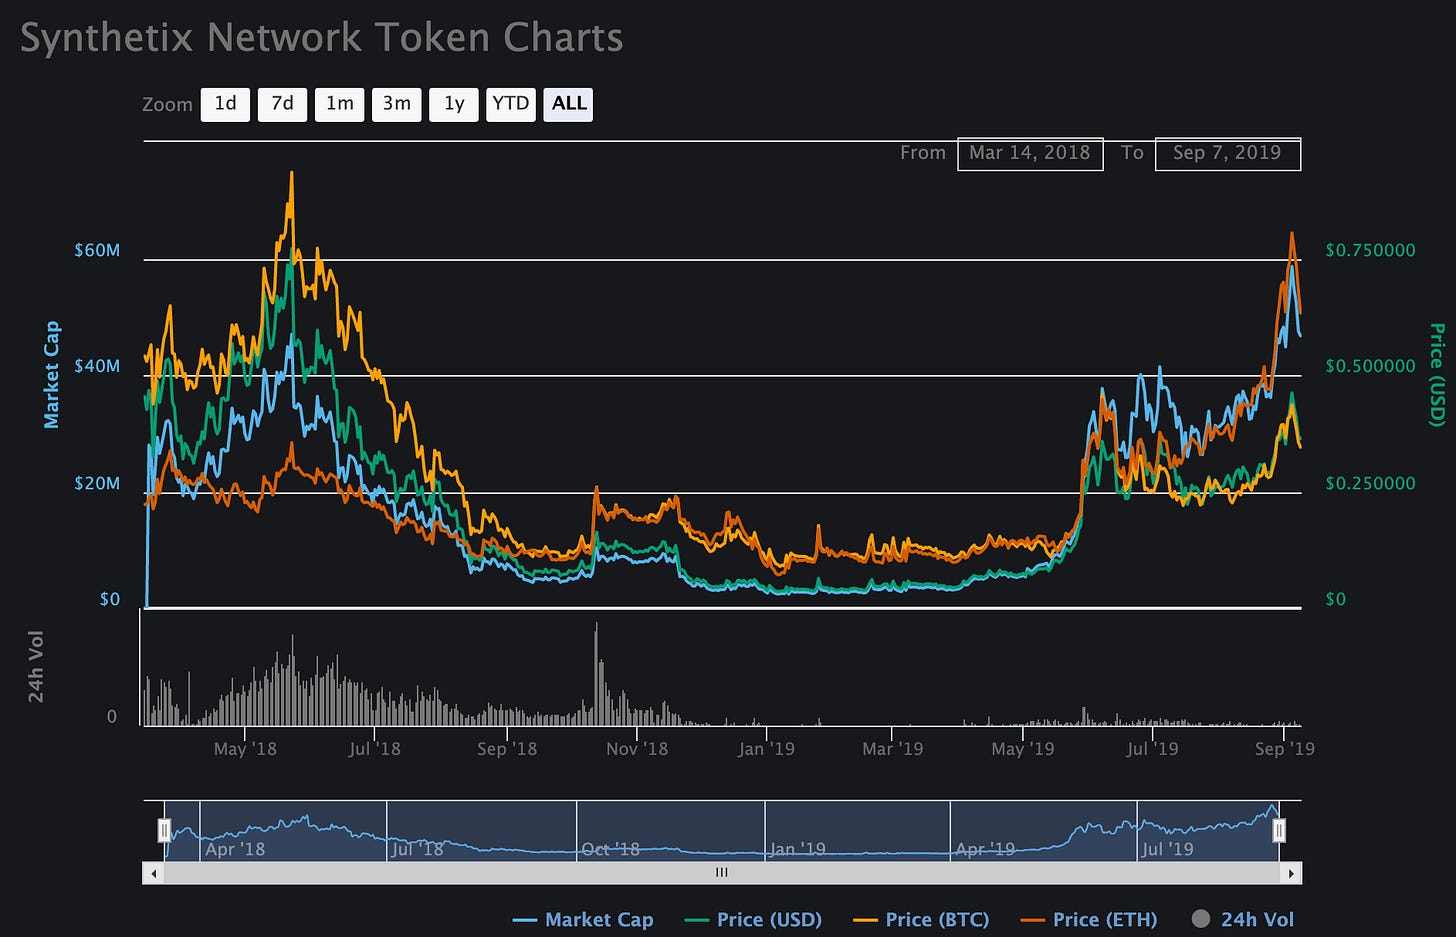This screenshot has height=937, width=1456.
Task: Click the Market Cap vertical axis title
Action: pyautogui.click(x=52, y=375)
